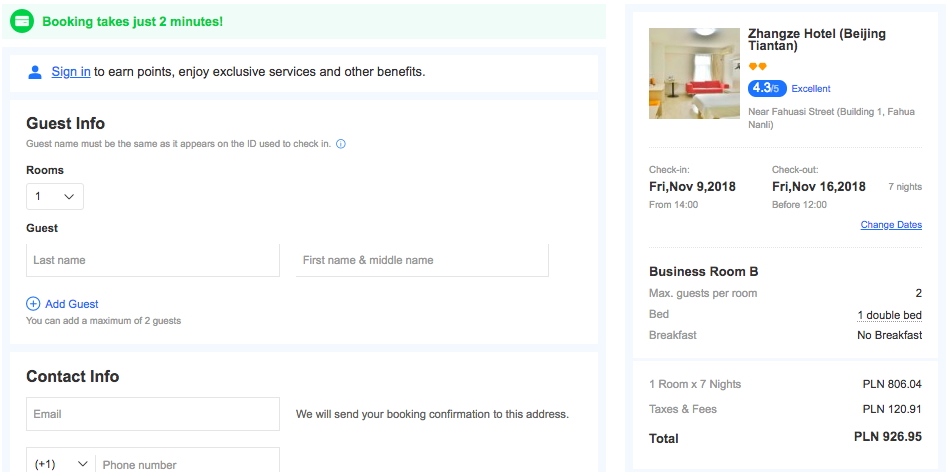948x472 pixels.
Task: Click the 1 Room x 7 Nights label
Action: coord(695,384)
